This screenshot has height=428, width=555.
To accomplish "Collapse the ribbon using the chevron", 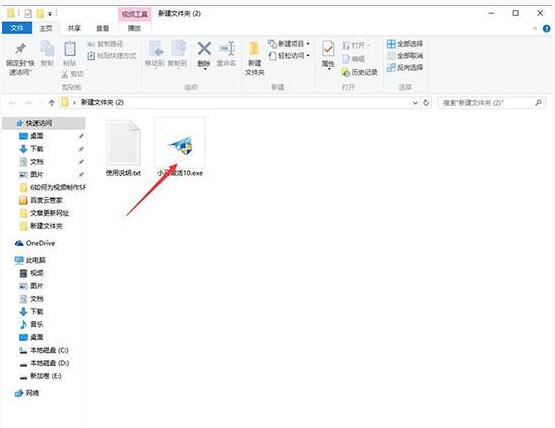I will coord(534,29).
